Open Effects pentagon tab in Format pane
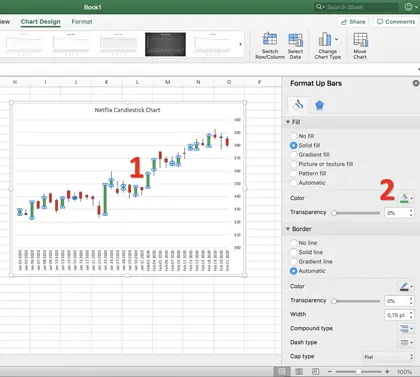 click(x=319, y=105)
